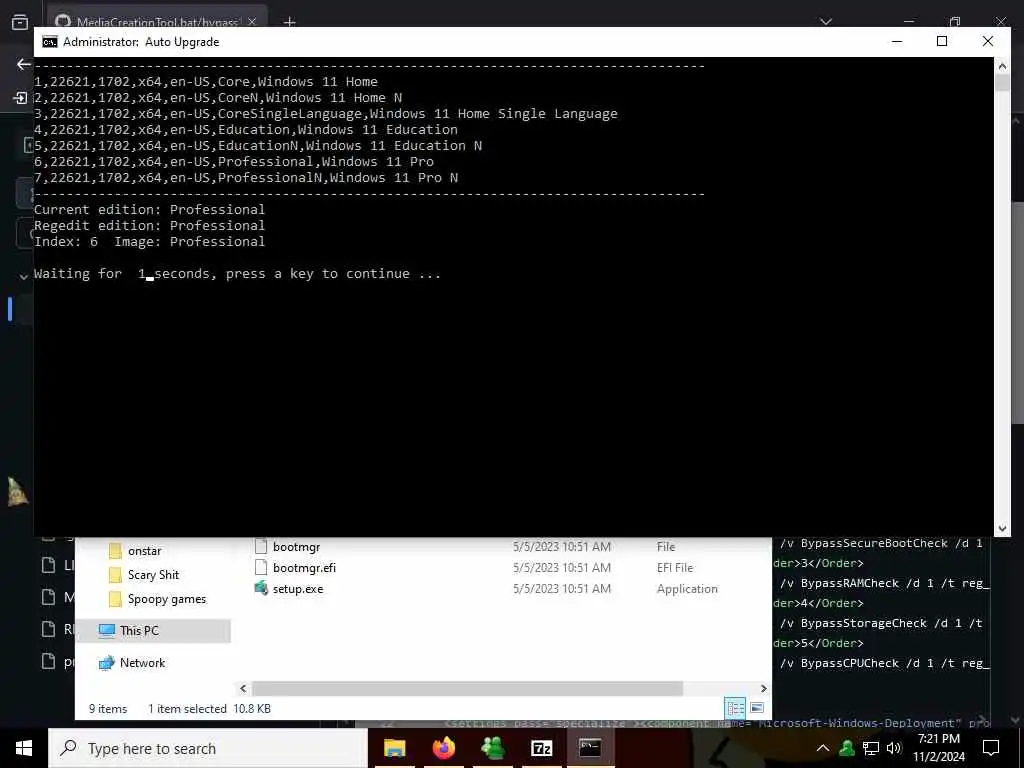The width and height of the screenshot is (1024, 768).
Task: Close the MediaCreationTool.bat browser tab
Action: coord(252,22)
